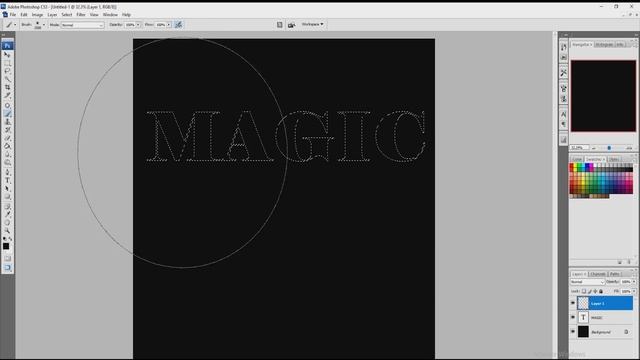The height and width of the screenshot is (360, 640).
Task: Select the Horizontal Type tool
Action: point(7,180)
